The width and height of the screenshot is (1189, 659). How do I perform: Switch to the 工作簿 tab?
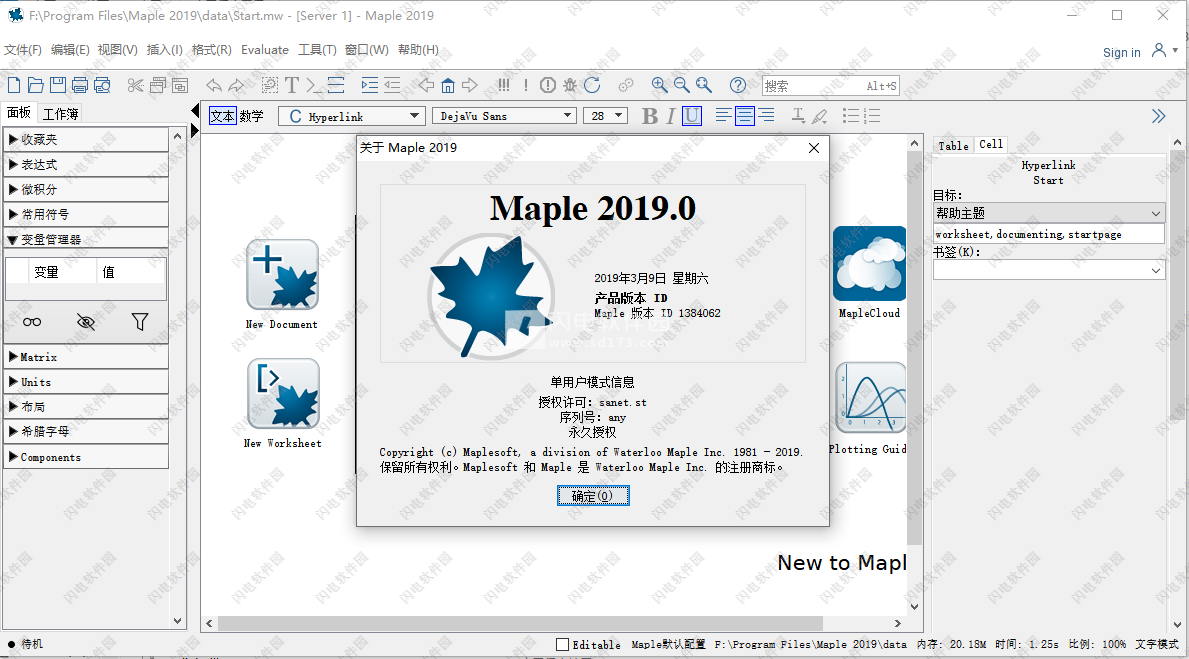[61, 114]
